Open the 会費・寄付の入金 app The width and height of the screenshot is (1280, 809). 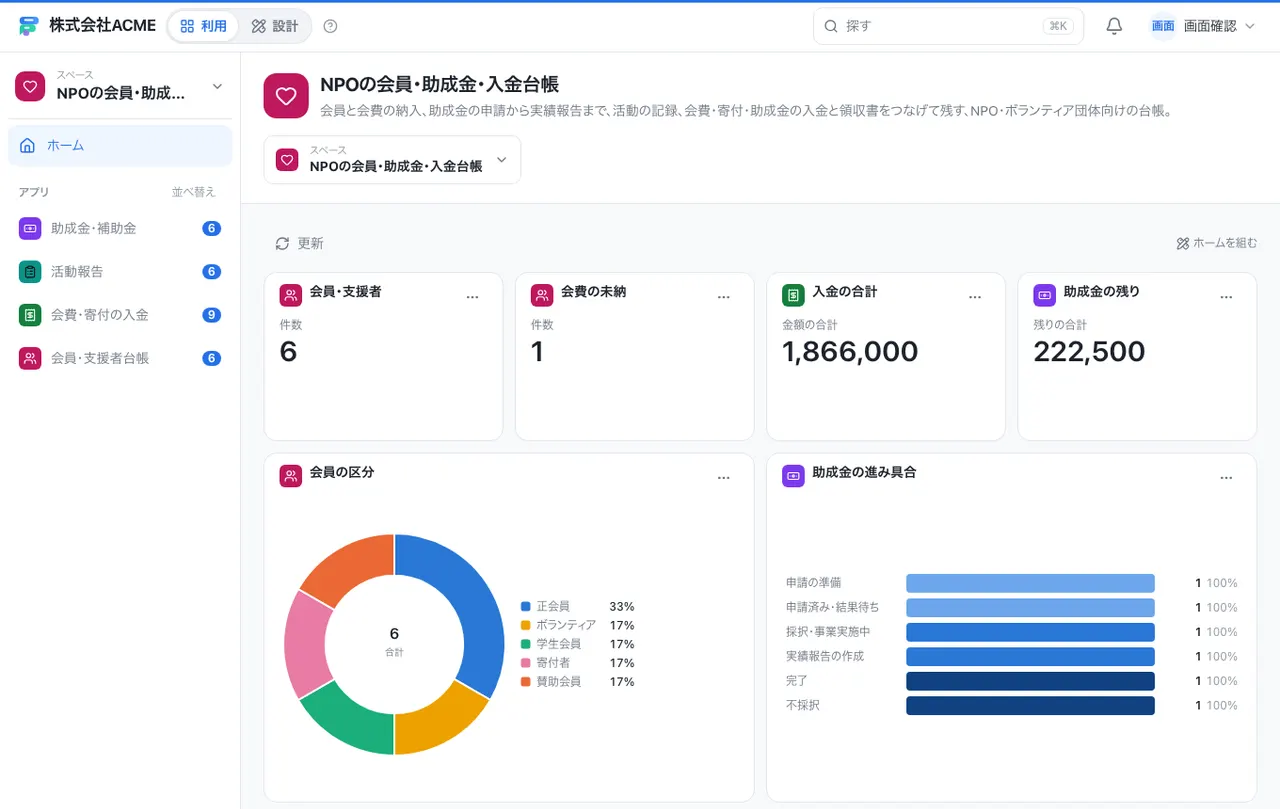click(120, 315)
